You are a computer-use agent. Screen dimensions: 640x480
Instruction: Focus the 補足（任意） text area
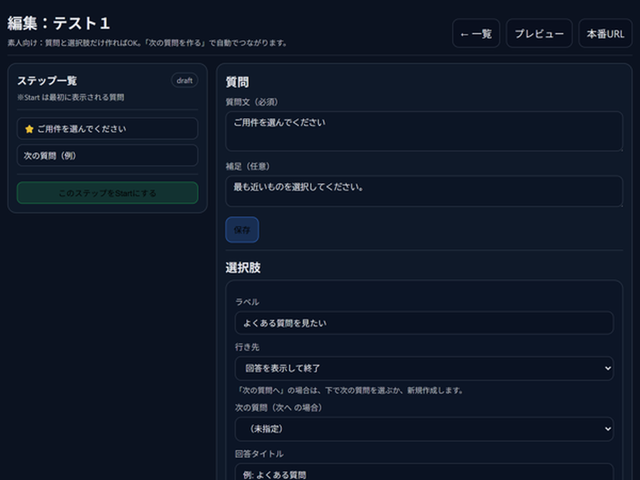click(x=424, y=191)
